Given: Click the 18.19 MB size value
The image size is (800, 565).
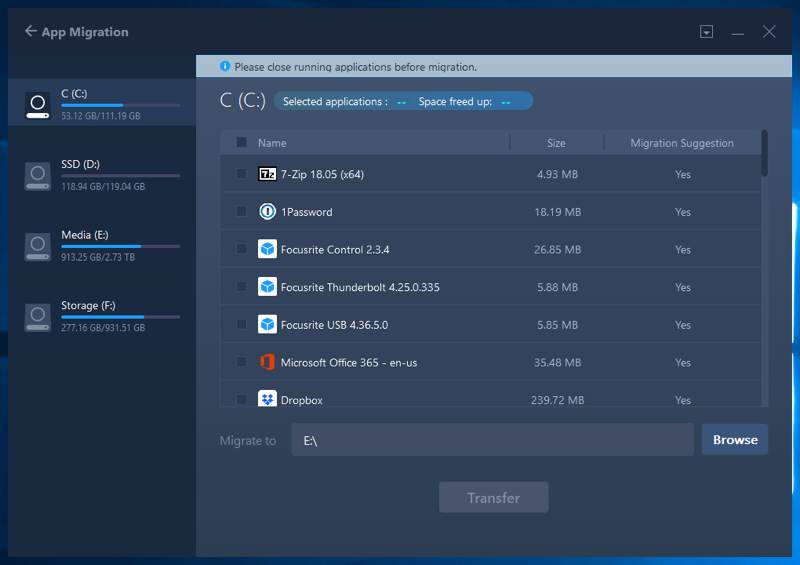Looking at the screenshot, I should point(558,212).
